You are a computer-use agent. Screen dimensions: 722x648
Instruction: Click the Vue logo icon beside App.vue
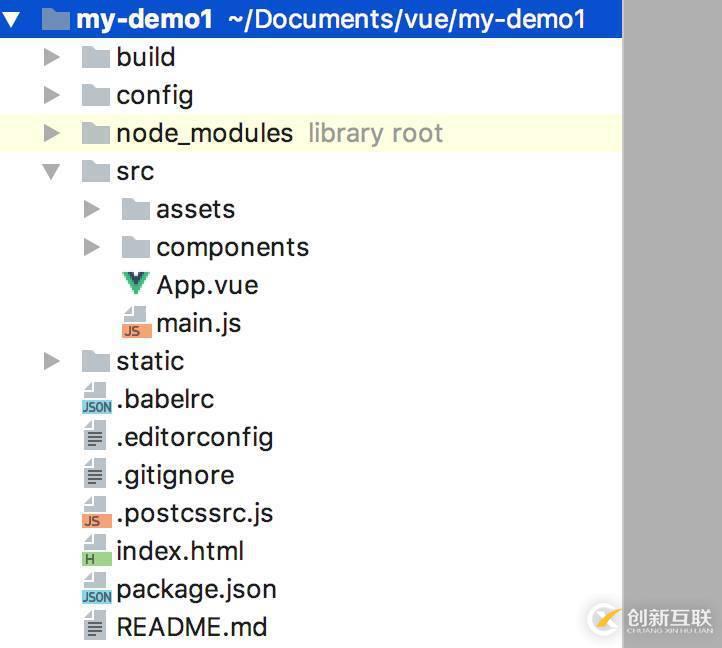click(x=136, y=284)
